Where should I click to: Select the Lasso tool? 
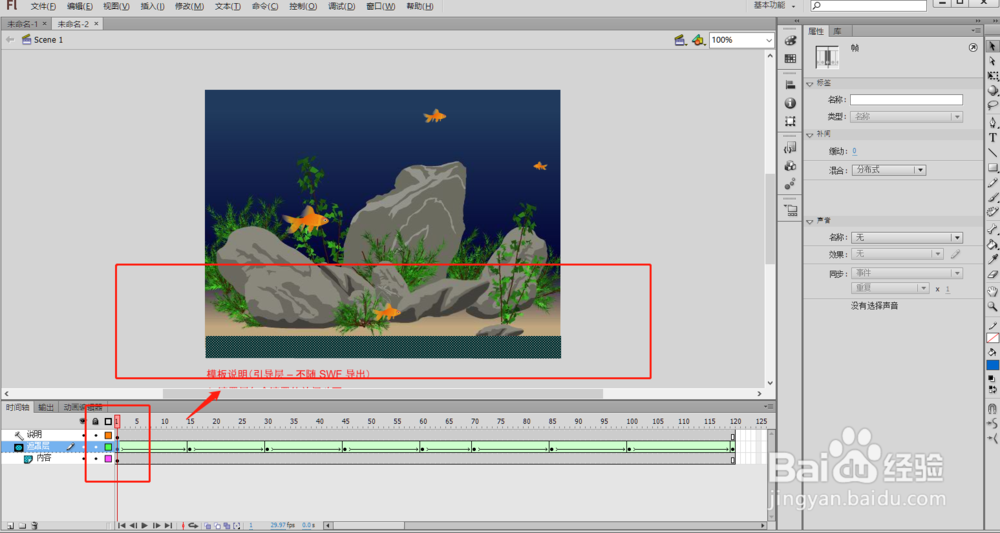pos(992,105)
